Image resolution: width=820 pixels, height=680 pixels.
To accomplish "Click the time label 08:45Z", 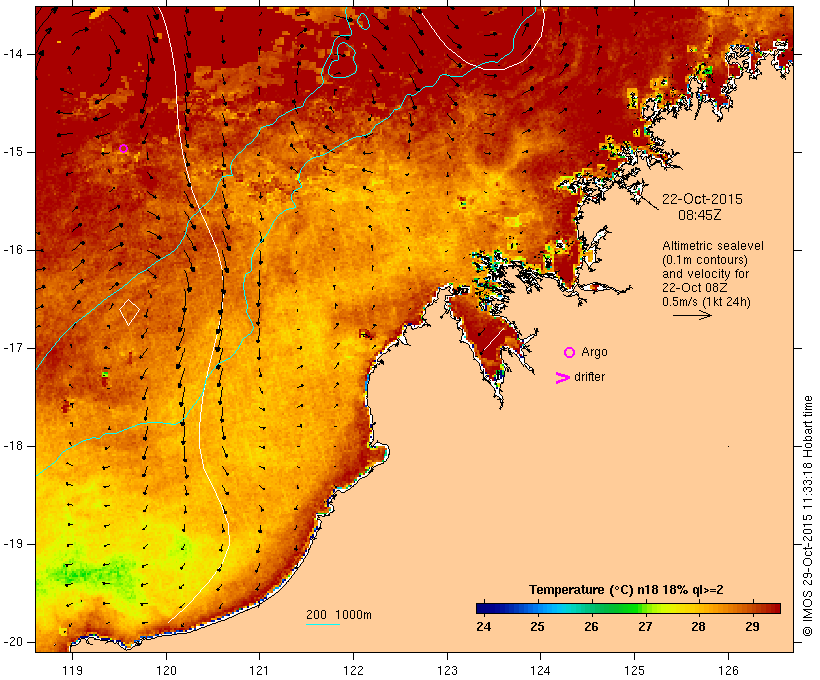I will click(700, 215).
